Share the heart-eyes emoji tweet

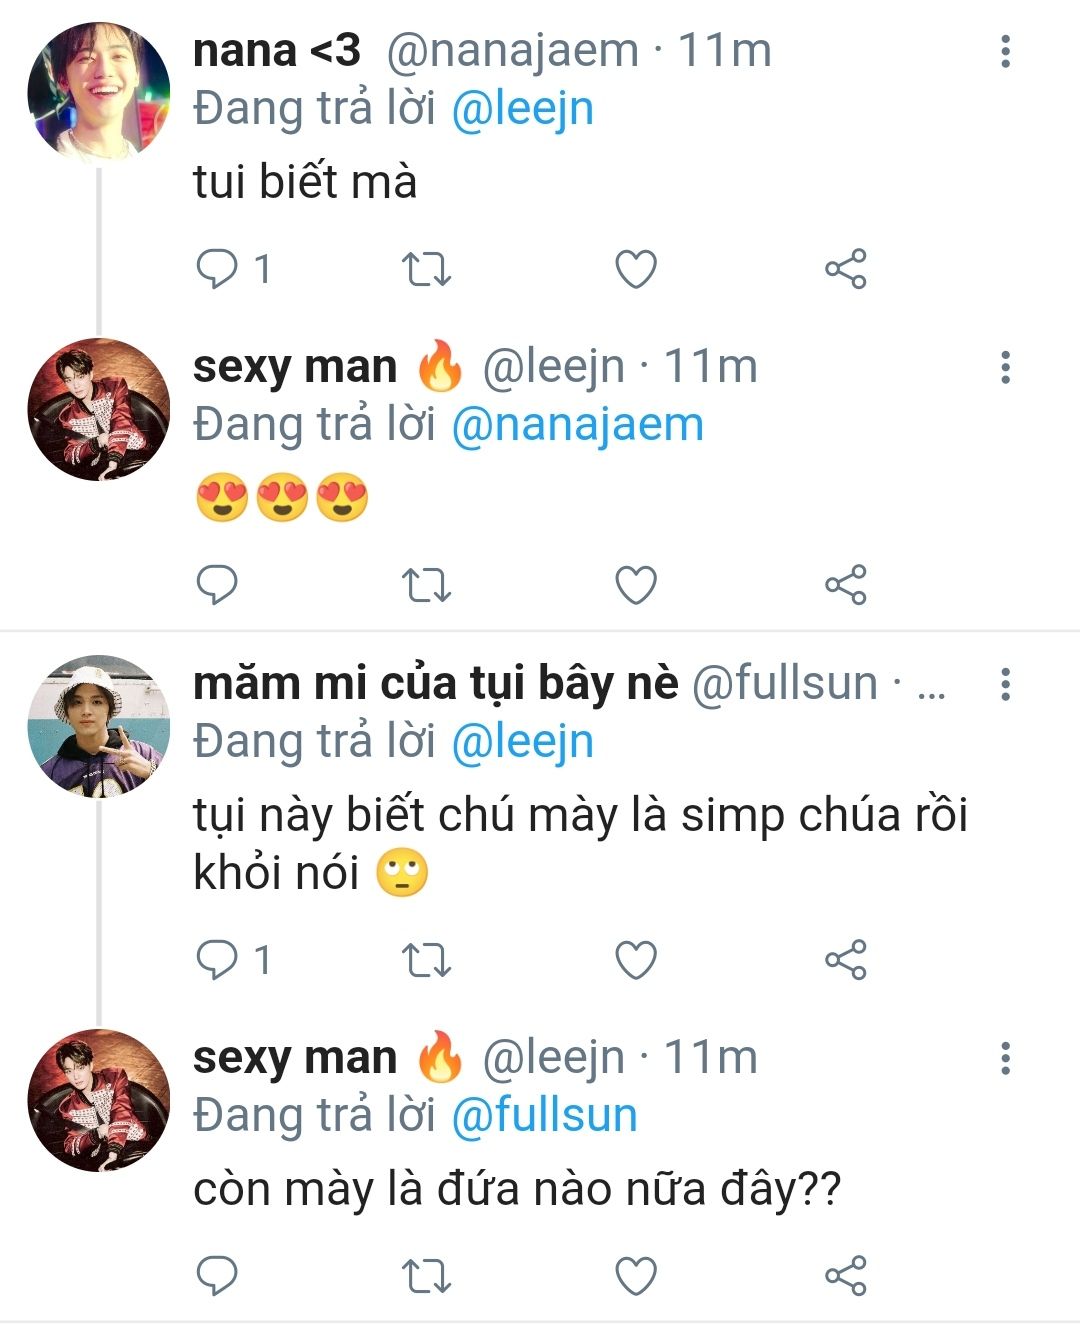(845, 585)
